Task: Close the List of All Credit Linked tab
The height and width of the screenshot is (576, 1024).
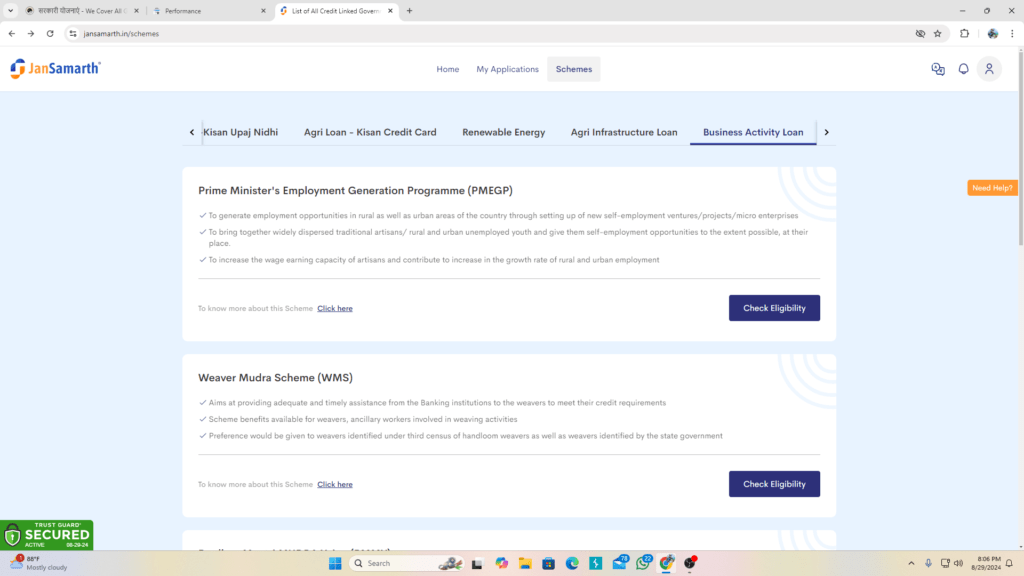Action: click(x=391, y=11)
